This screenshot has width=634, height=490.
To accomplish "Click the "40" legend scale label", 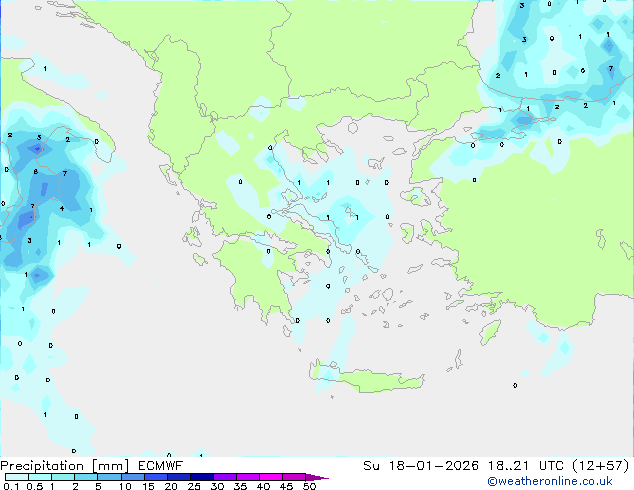I will [263, 486].
